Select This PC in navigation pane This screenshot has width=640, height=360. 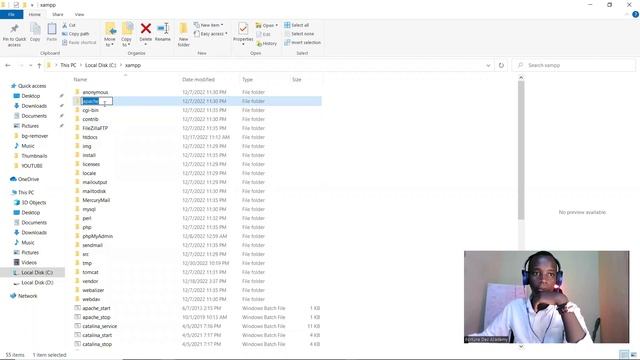click(x=26, y=193)
